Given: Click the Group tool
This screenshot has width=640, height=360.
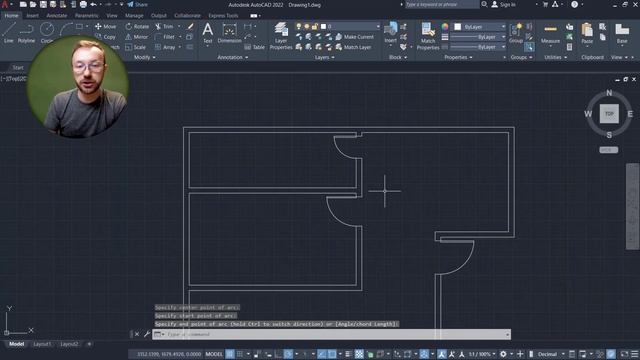Looking at the screenshot, I should tap(516, 33).
